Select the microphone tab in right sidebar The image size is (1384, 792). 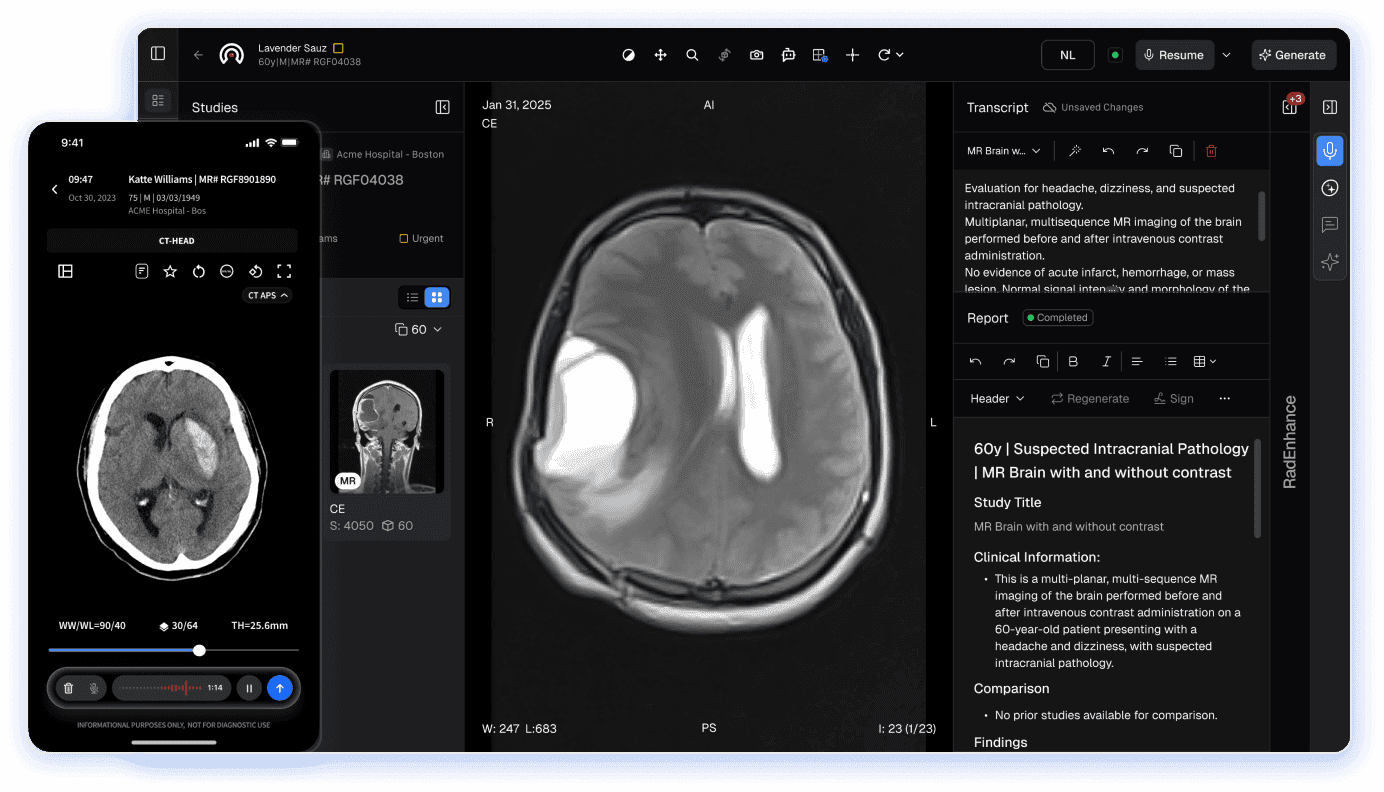coord(1329,151)
